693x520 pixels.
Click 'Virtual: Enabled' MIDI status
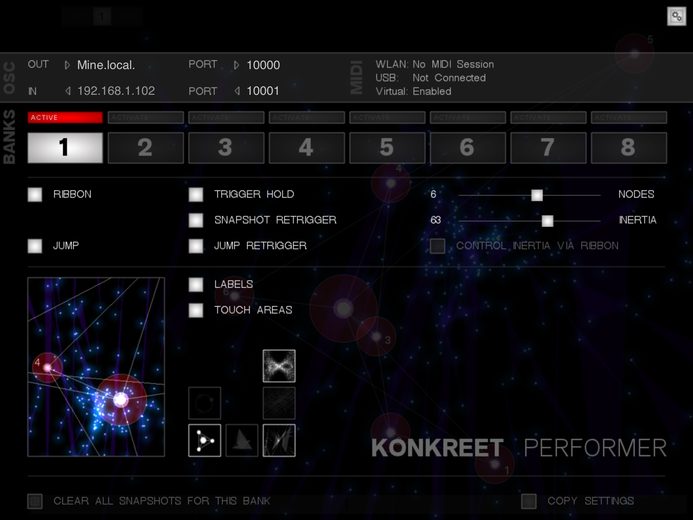(414, 91)
